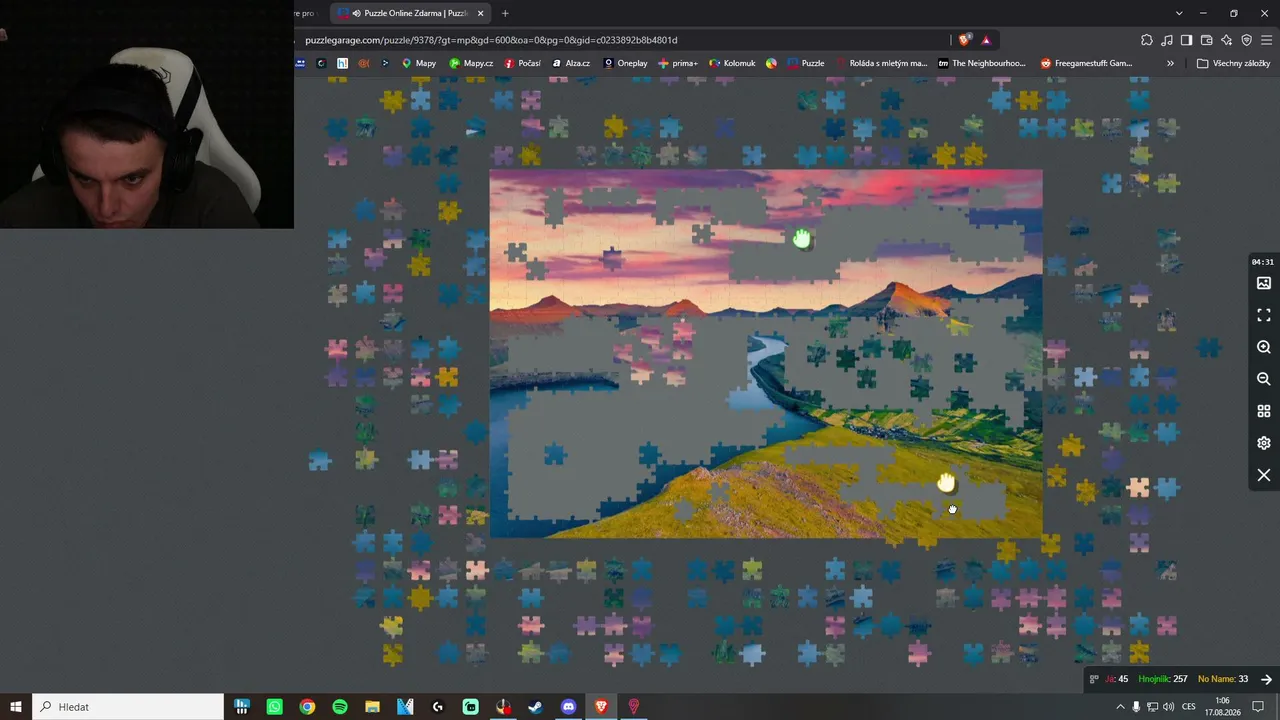
Task: Click the Brave Rewards triangle icon
Action: point(986,40)
